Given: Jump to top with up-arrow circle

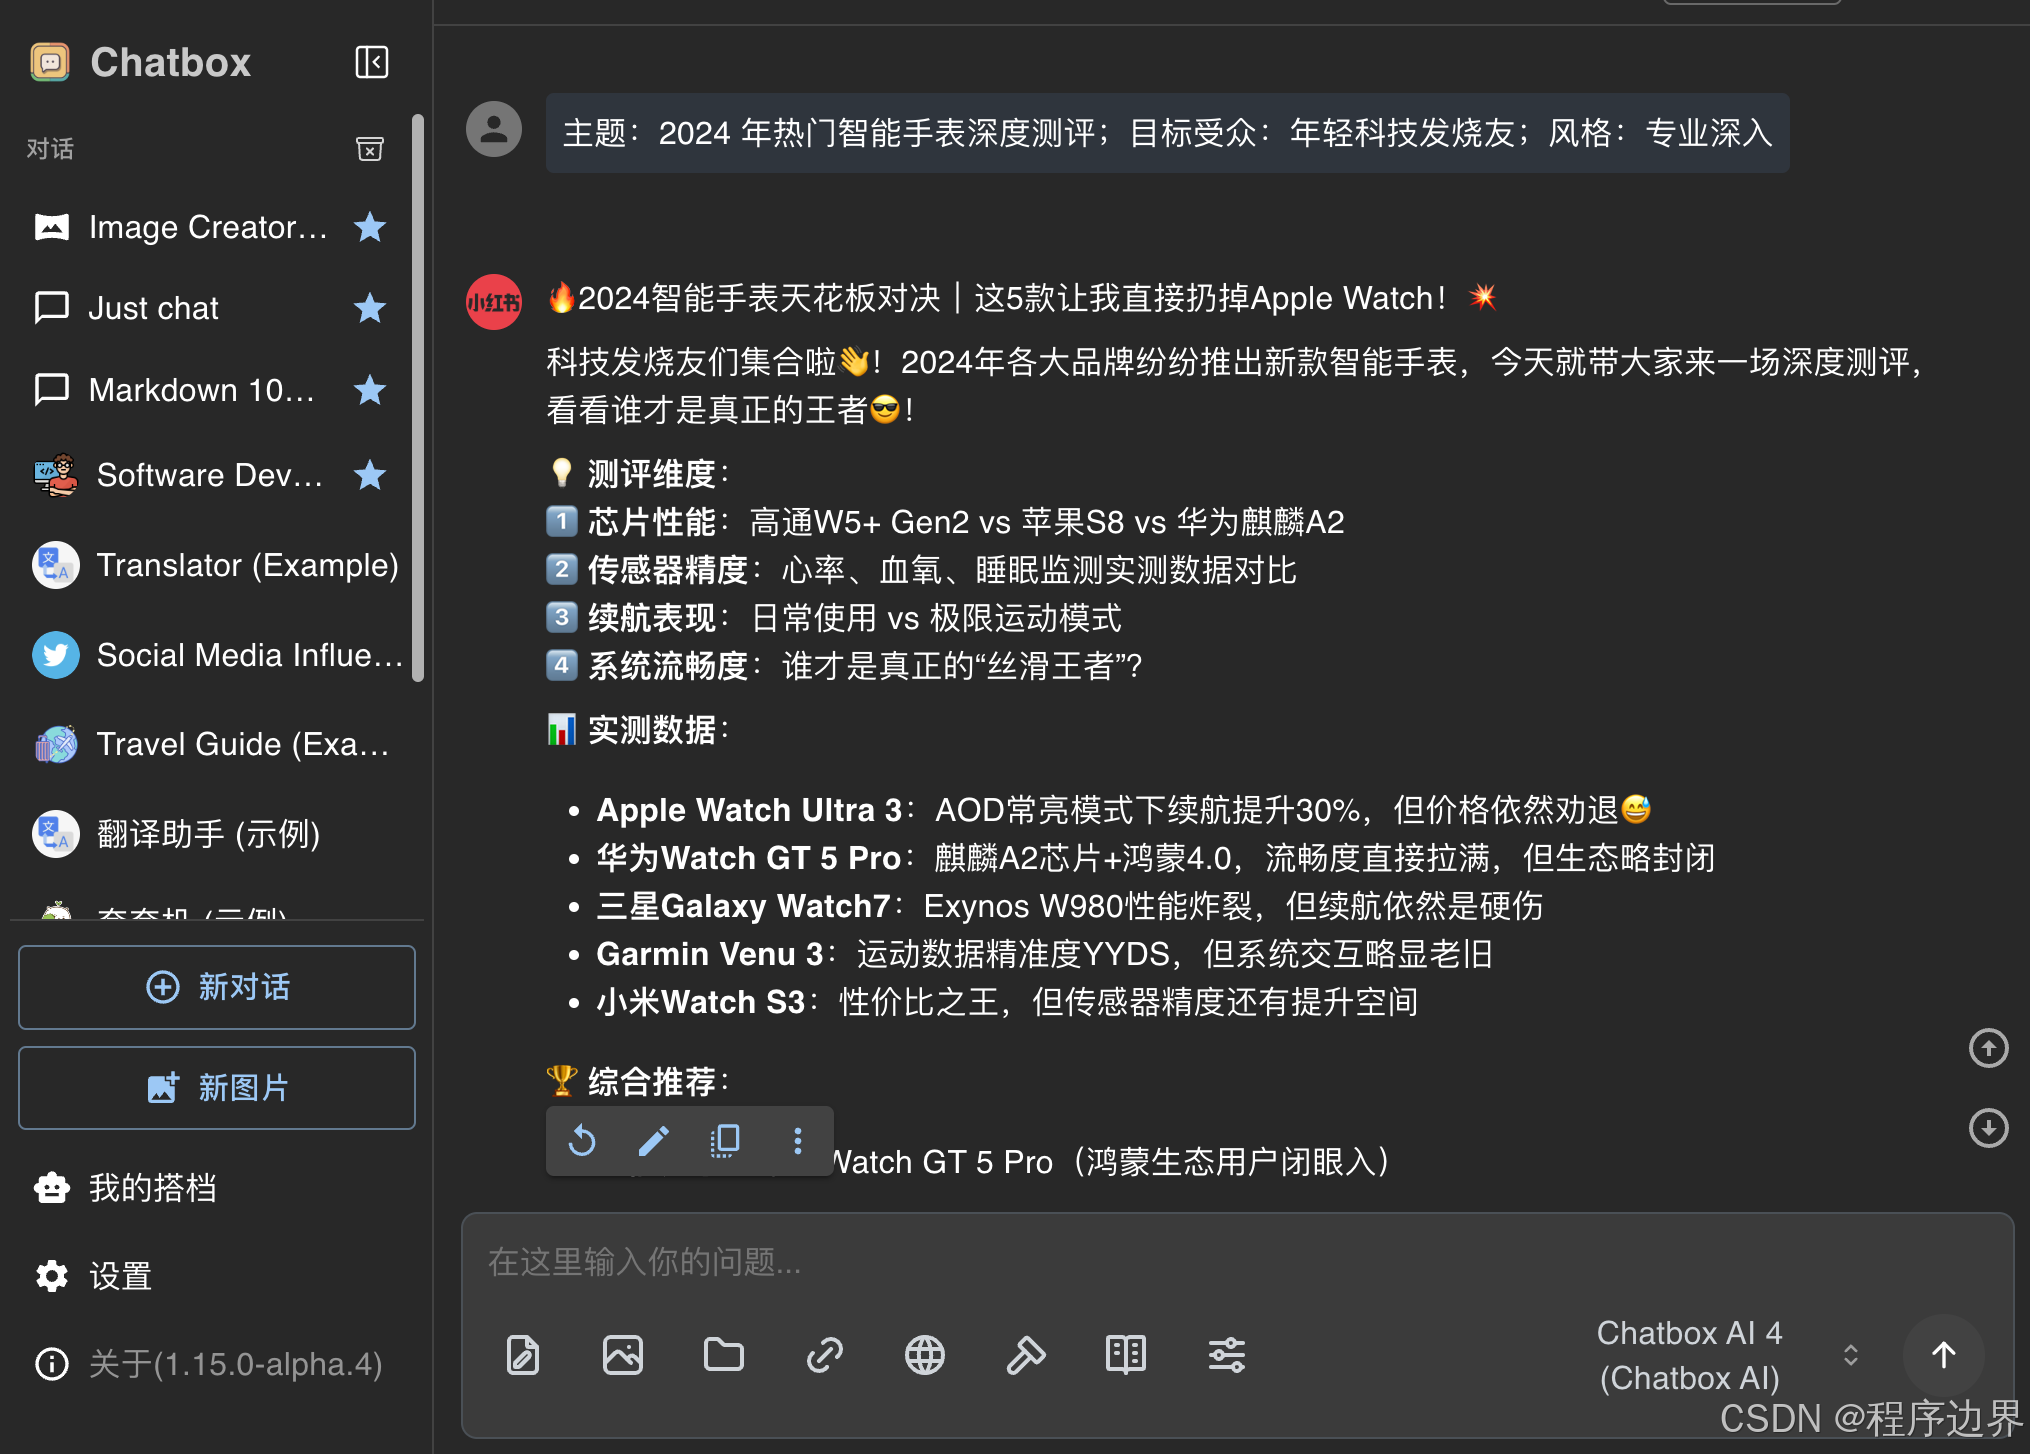Looking at the screenshot, I should point(1989,1048).
